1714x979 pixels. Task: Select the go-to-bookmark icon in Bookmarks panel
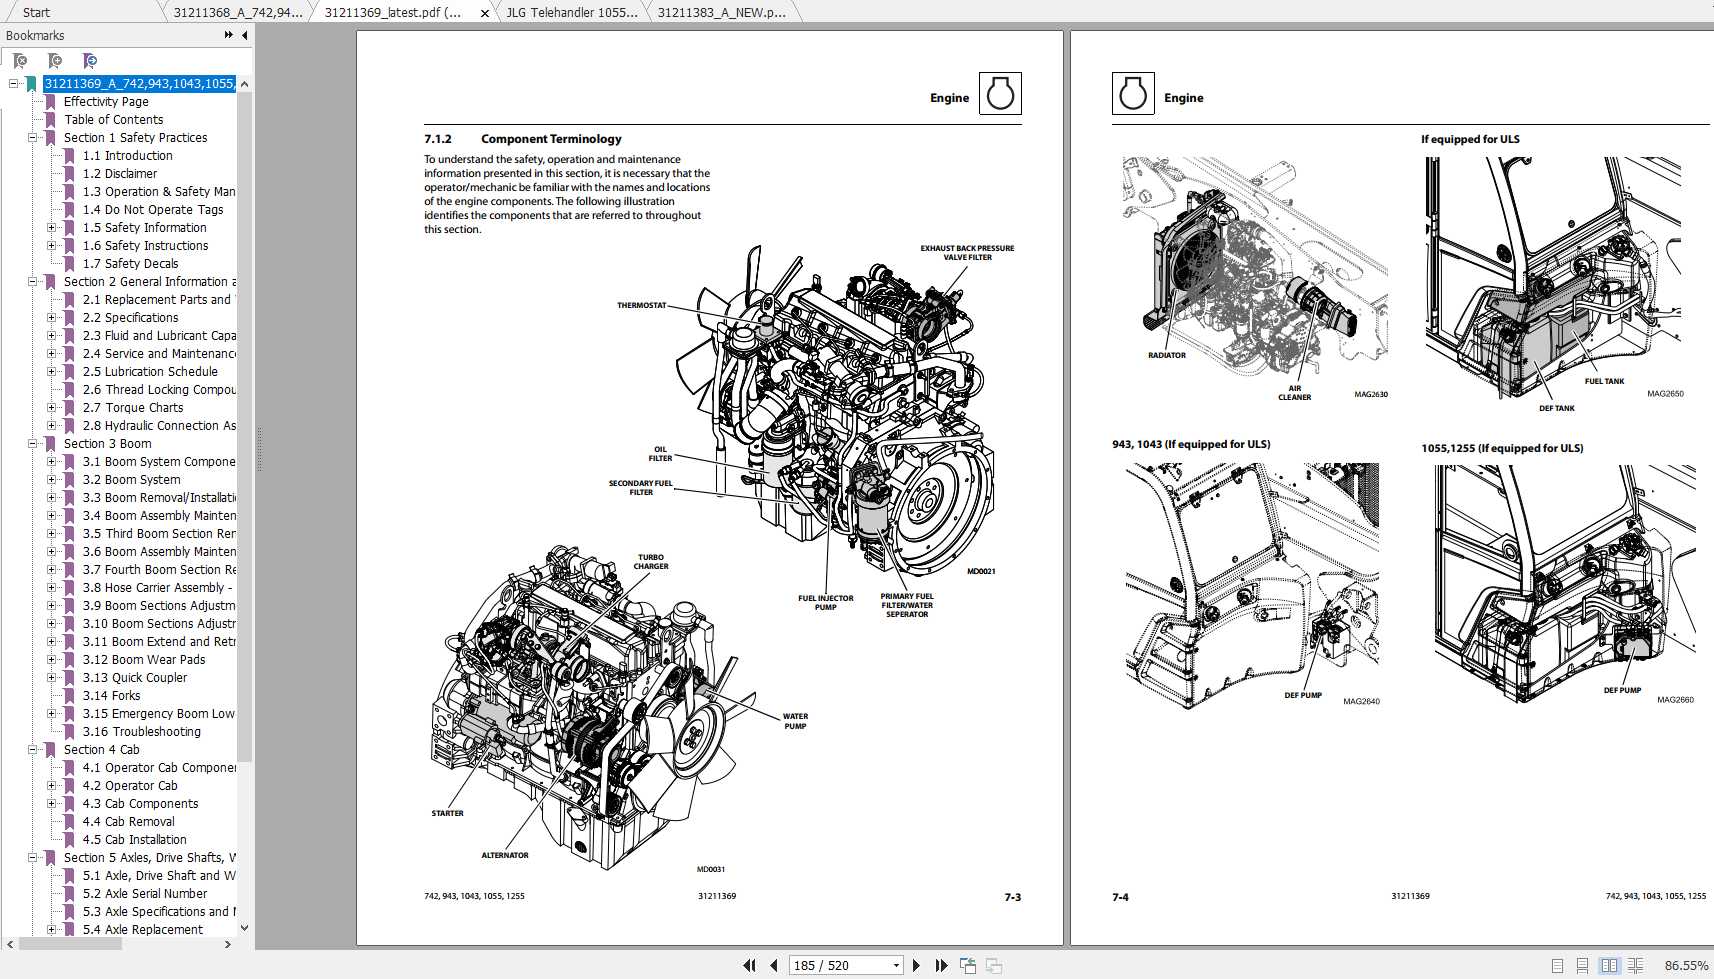click(x=90, y=60)
